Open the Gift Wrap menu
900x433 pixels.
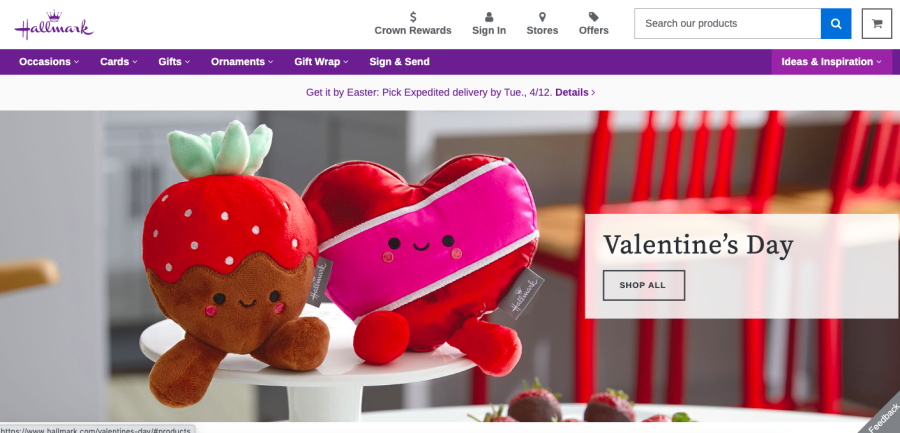click(321, 61)
